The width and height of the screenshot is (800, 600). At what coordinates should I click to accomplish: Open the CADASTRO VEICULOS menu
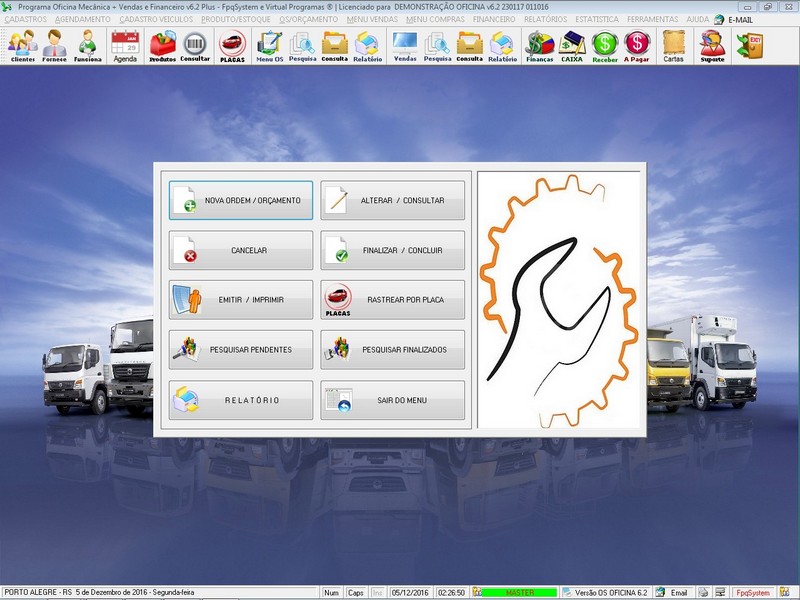(156, 19)
